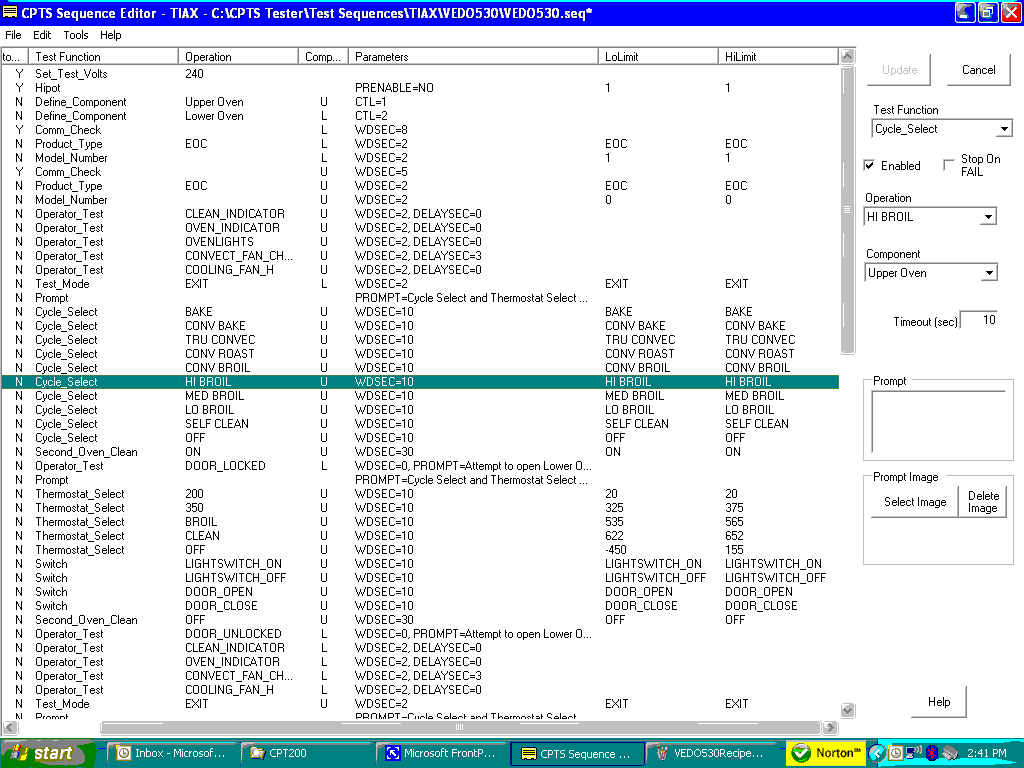Click the vertical scrollbar up arrow

[x=847, y=56]
